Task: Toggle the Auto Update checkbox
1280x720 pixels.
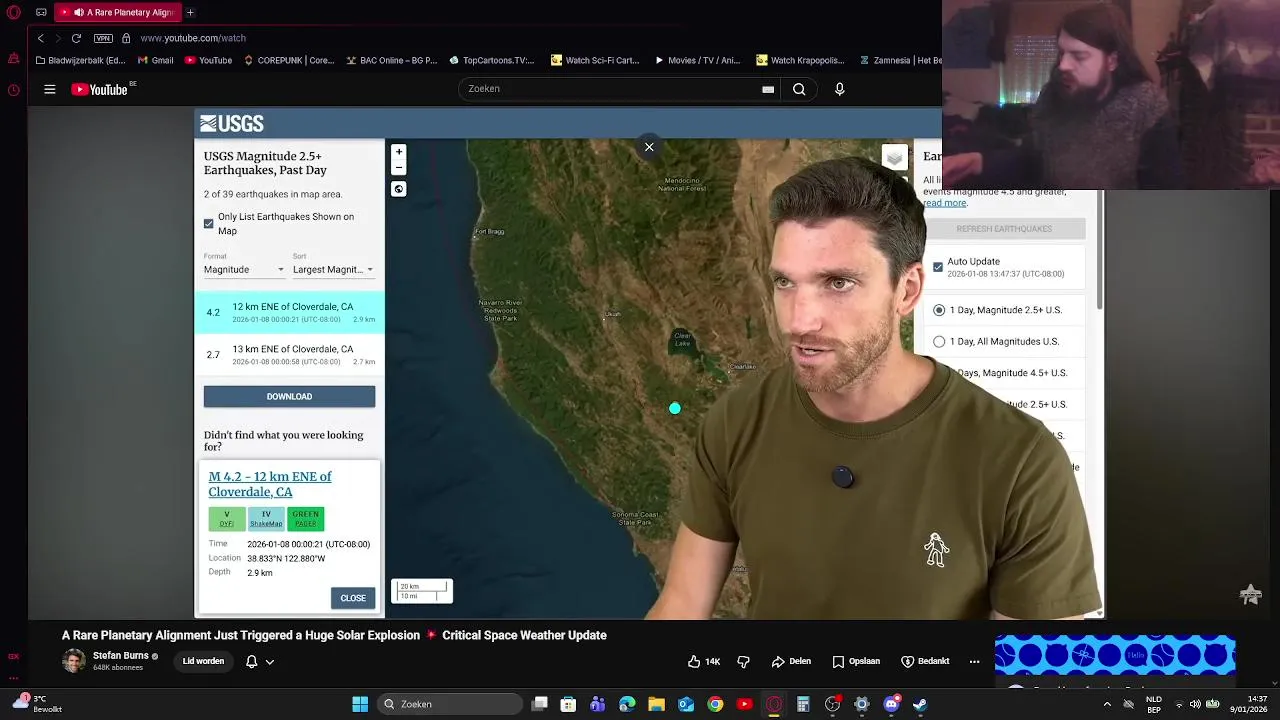Action: [938, 267]
